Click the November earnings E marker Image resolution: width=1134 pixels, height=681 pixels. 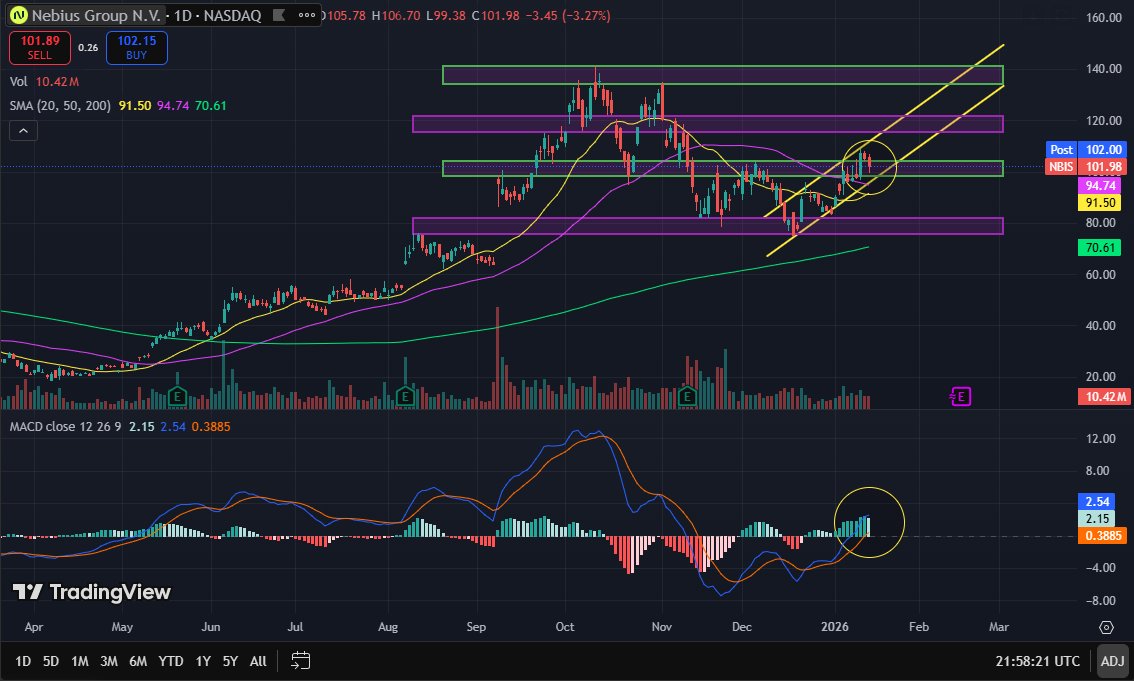point(687,396)
